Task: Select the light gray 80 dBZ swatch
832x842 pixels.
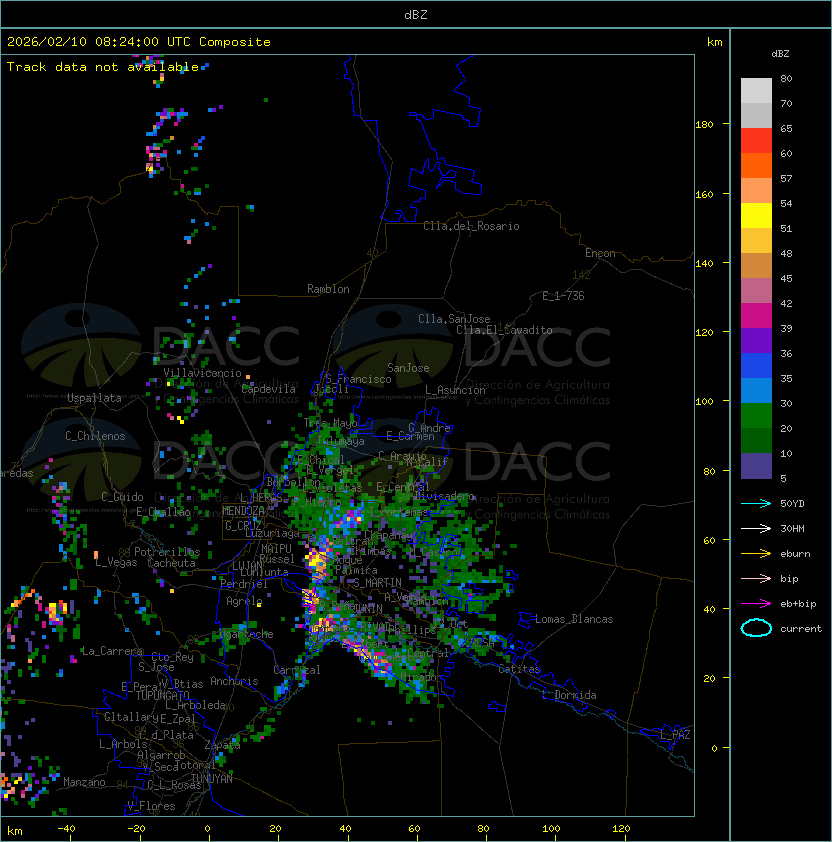Action: 756,90
